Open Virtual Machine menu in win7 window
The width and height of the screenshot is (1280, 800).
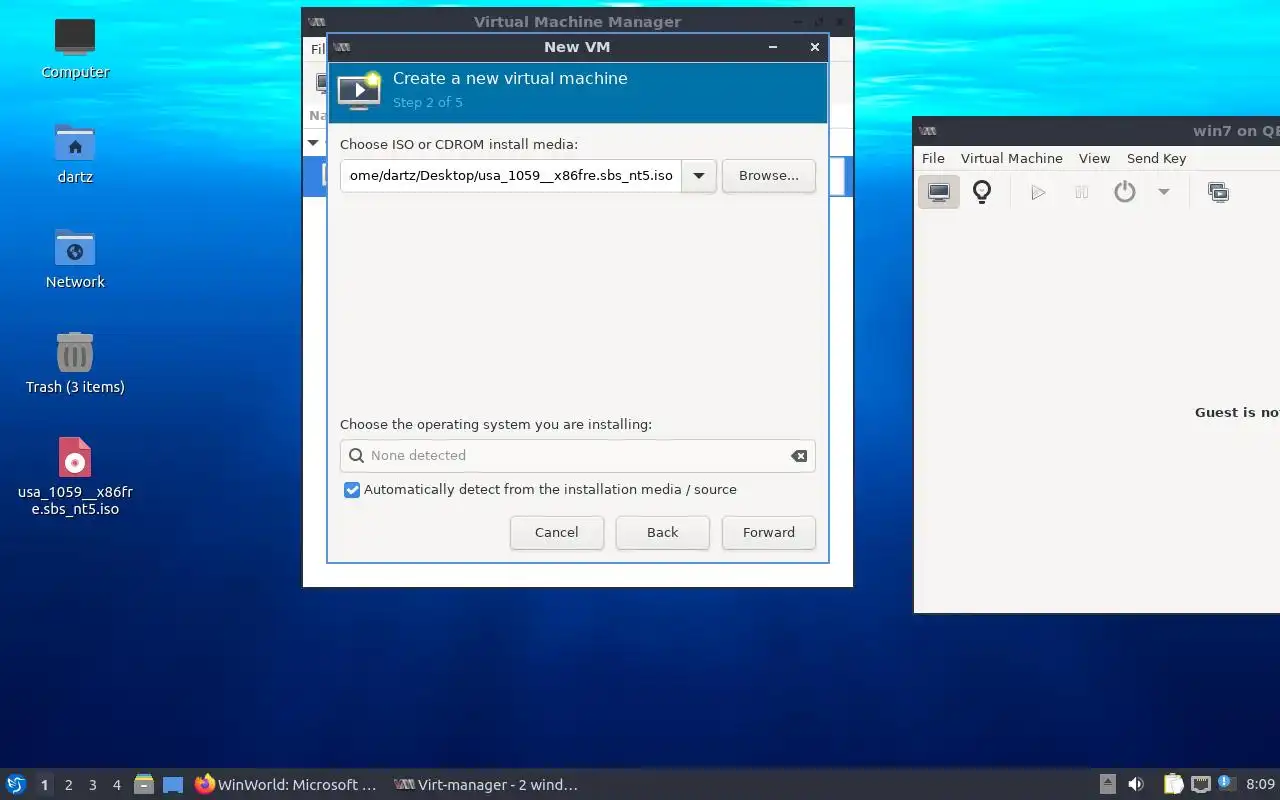[1011, 158]
